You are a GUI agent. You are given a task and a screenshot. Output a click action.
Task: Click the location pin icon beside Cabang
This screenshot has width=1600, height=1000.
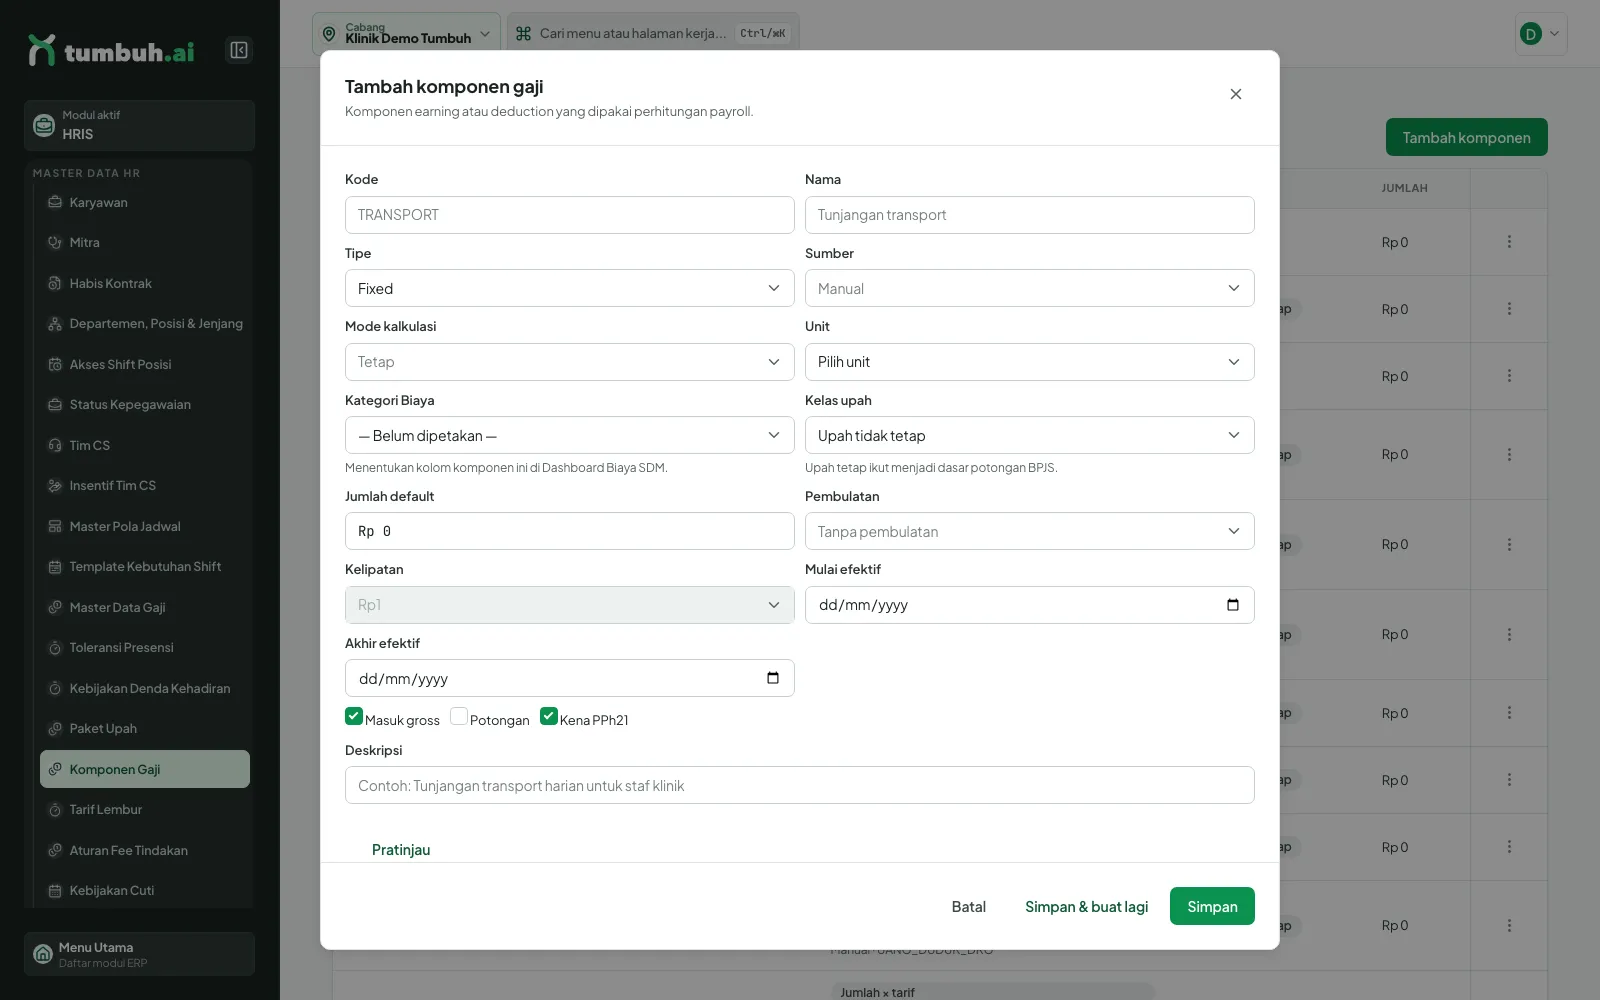[x=329, y=34]
